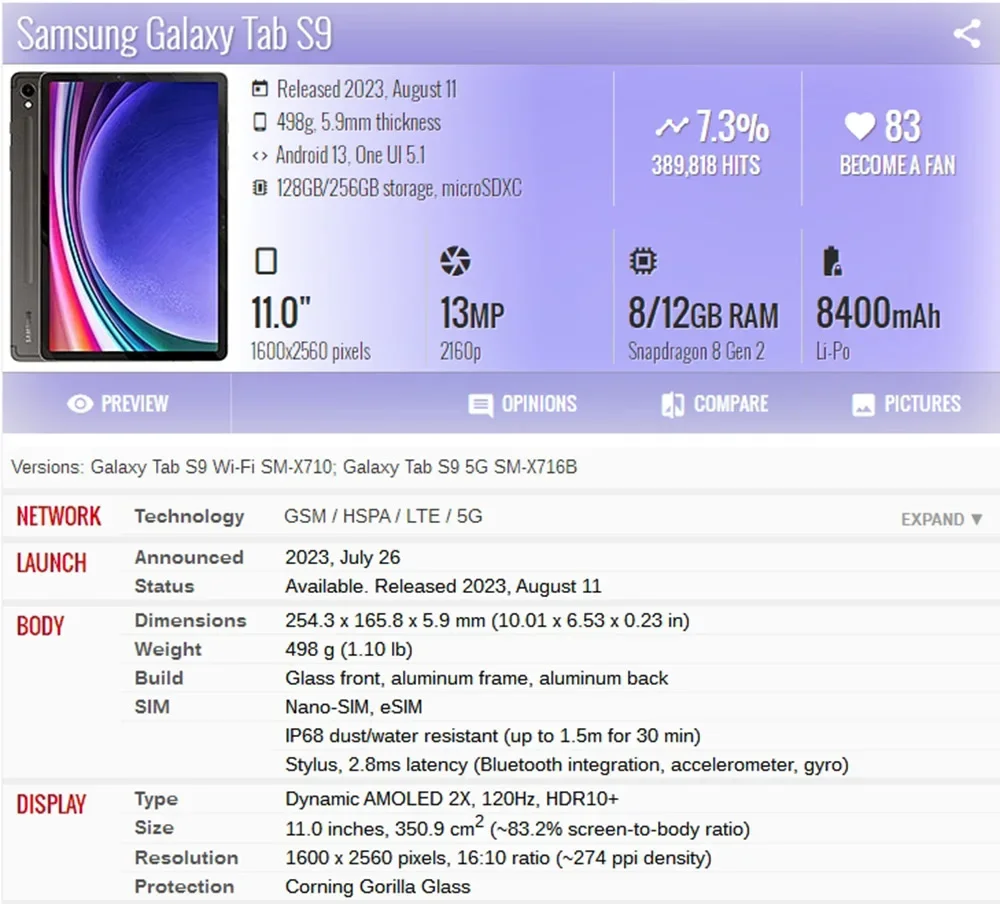1000x904 pixels.
Task: Click the Technology spec label
Action: pyautogui.click(x=189, y=517)
